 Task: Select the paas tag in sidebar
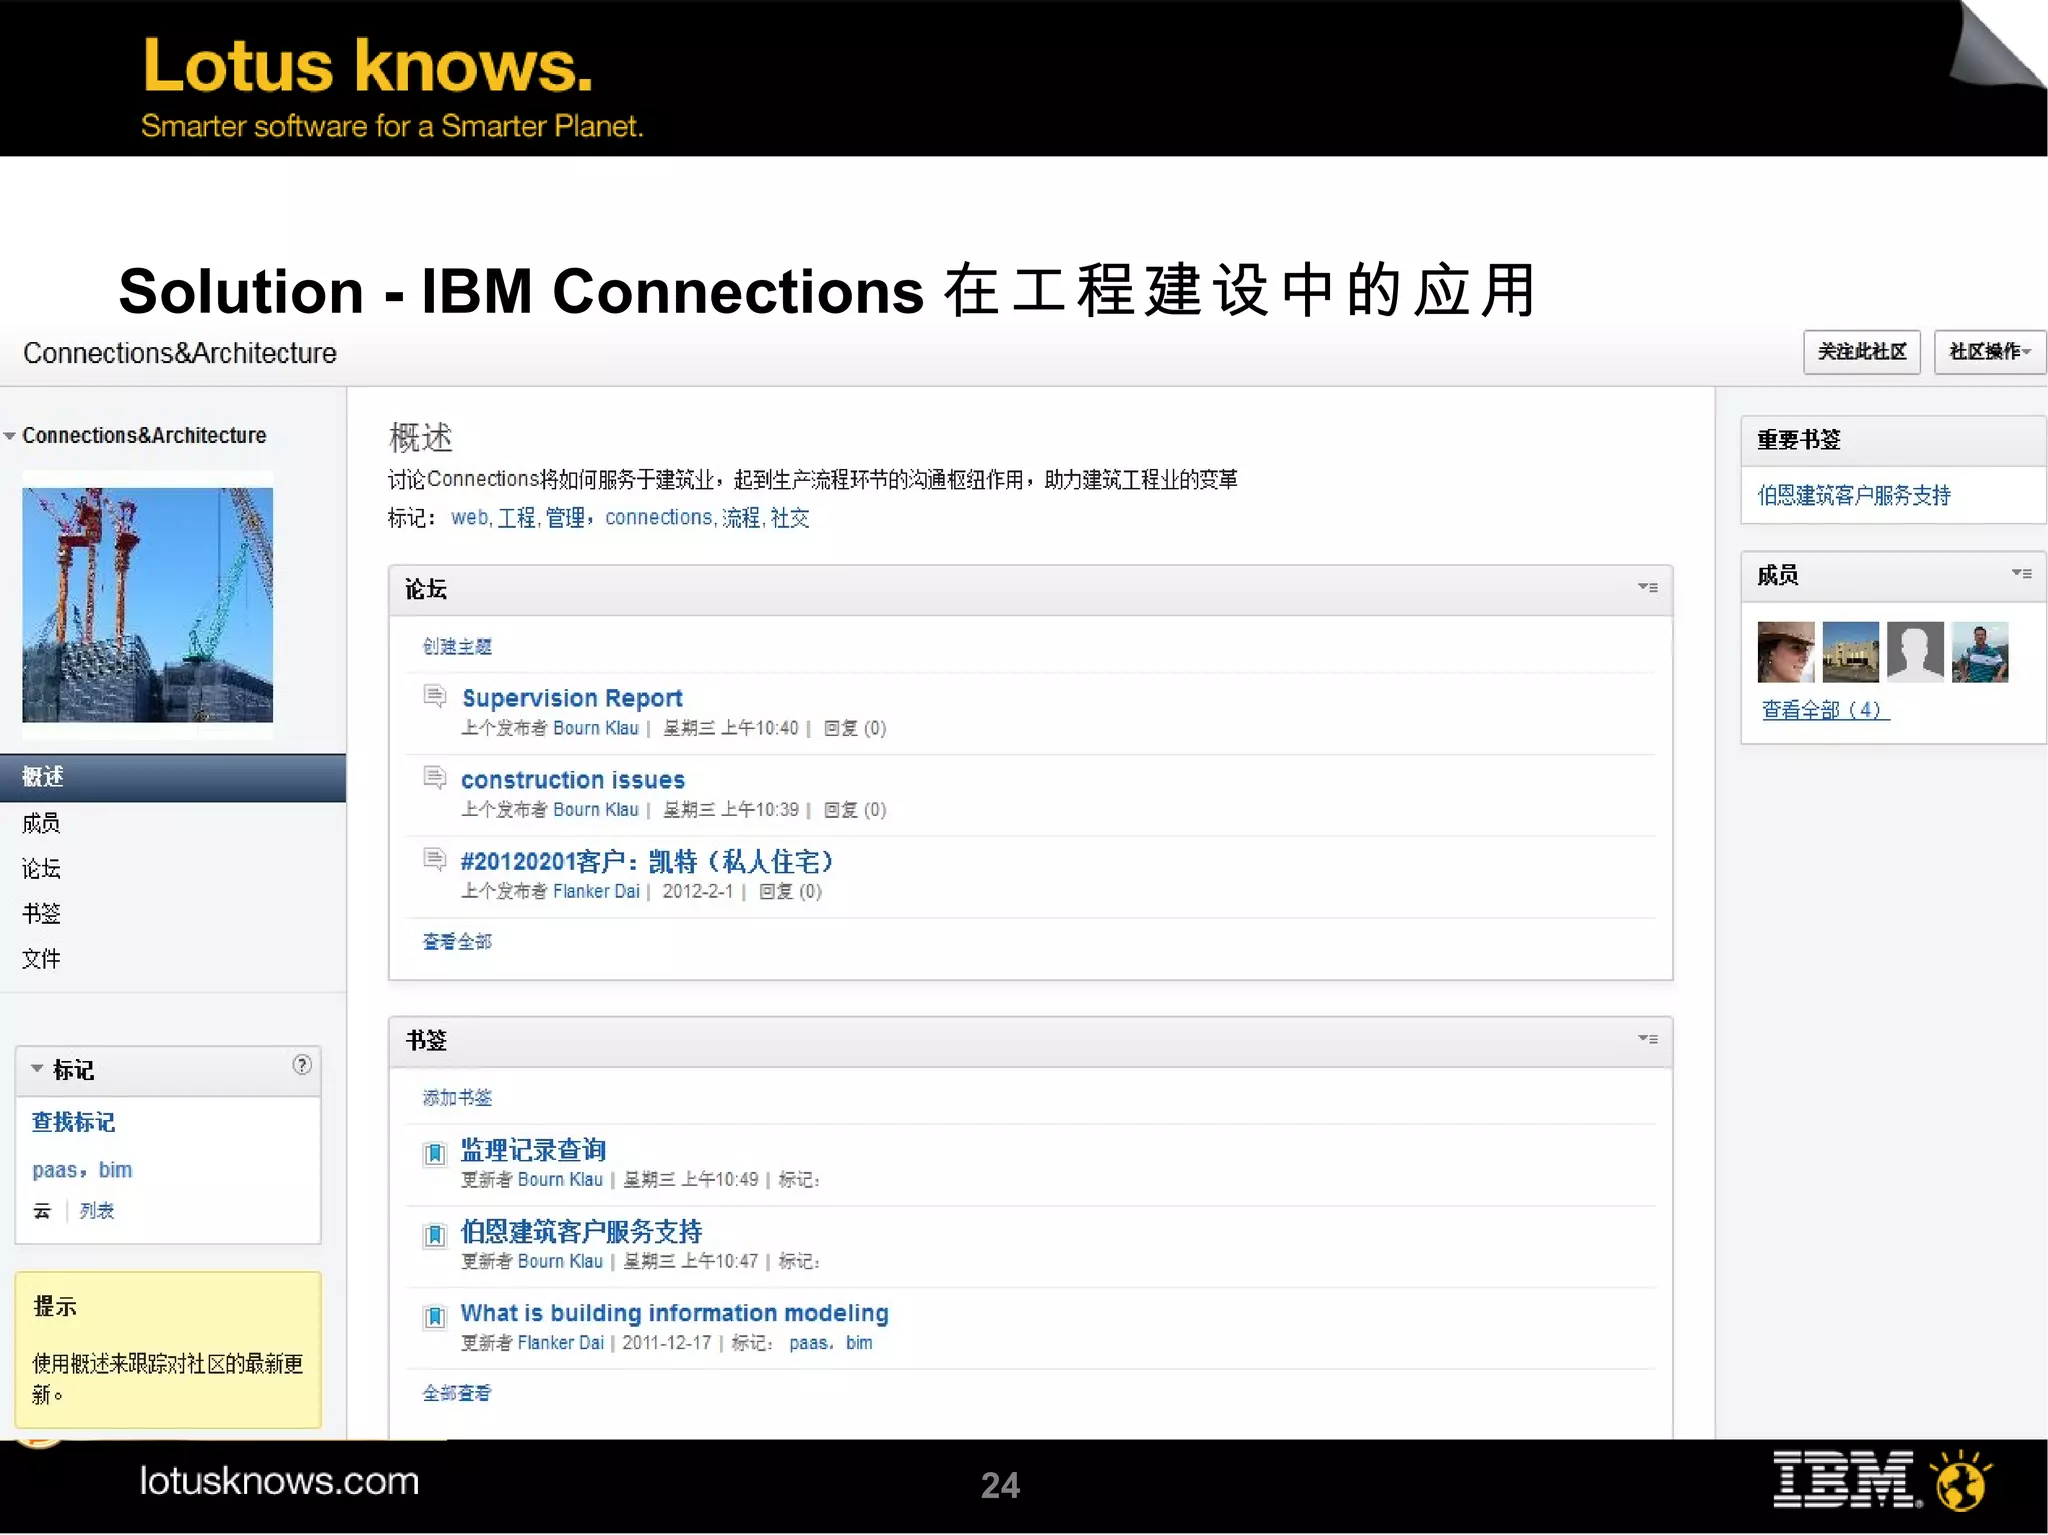coord(54,1170)
